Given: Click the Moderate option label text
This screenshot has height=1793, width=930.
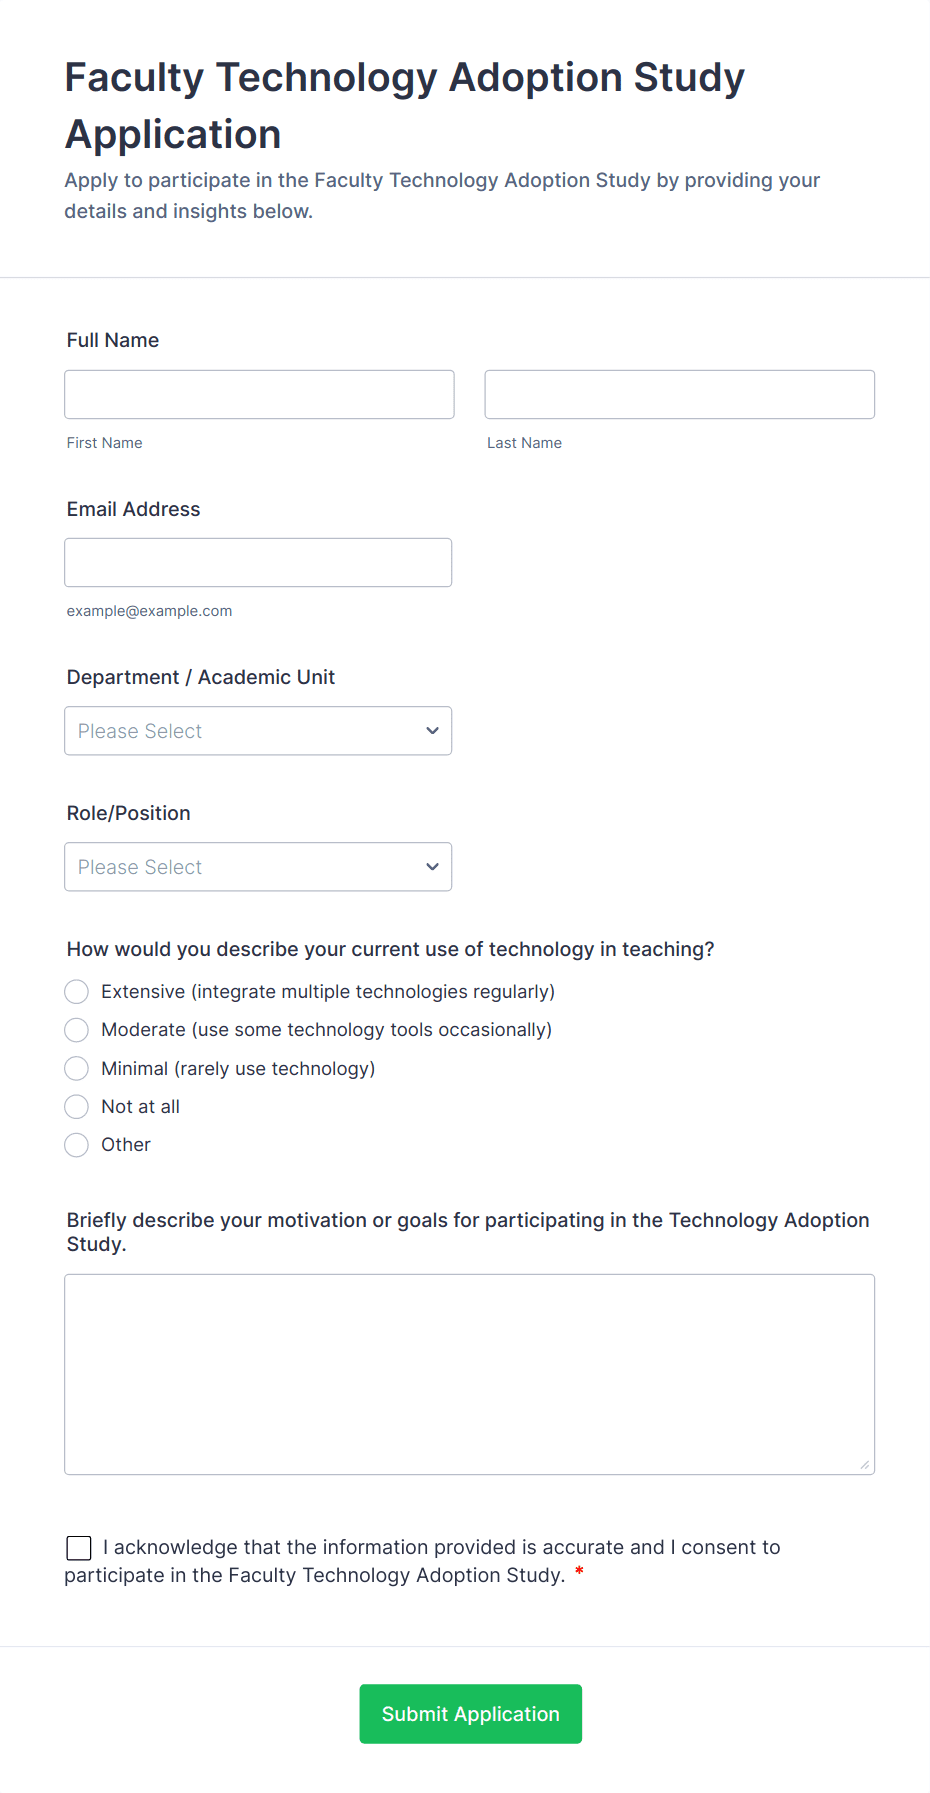Looking at the screenshot, I should (x=326, y=1030).
